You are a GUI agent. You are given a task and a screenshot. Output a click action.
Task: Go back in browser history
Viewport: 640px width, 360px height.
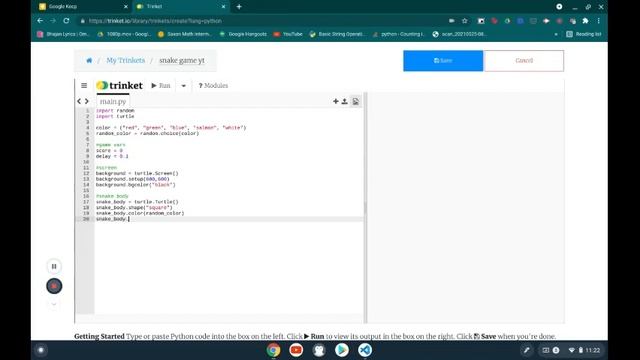coord(40,20)
